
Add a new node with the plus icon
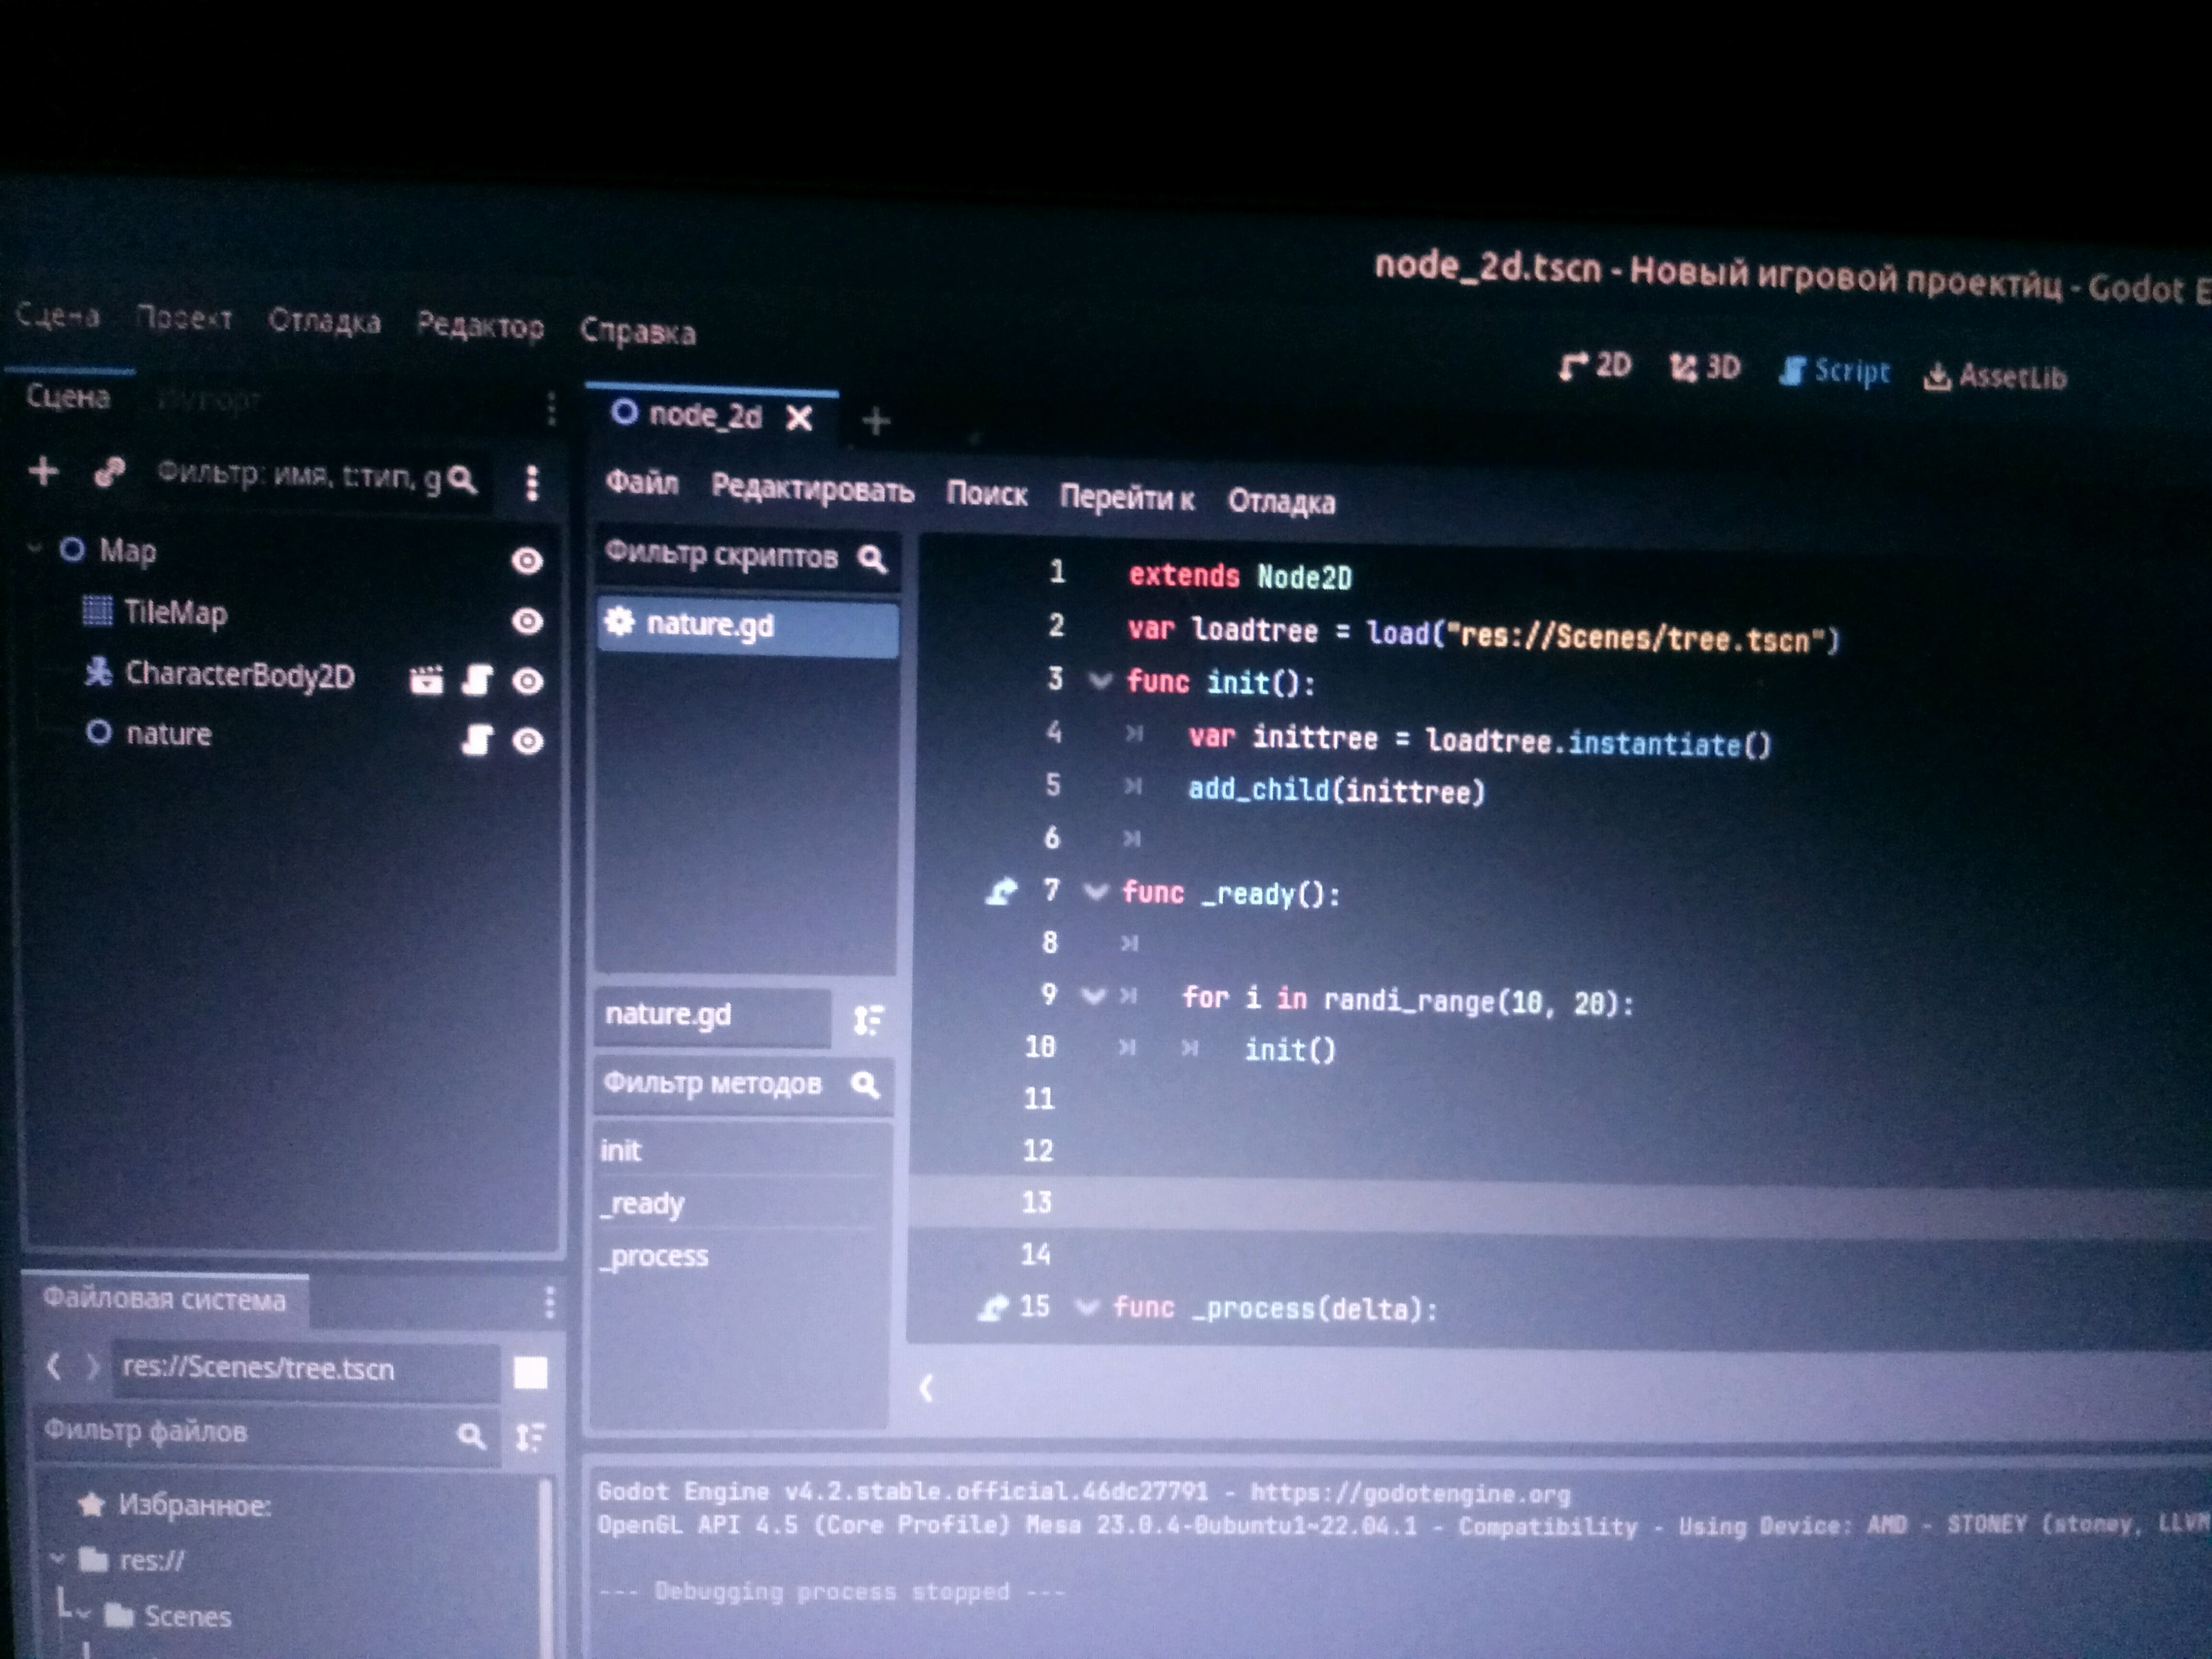click(x=43, y=470)
